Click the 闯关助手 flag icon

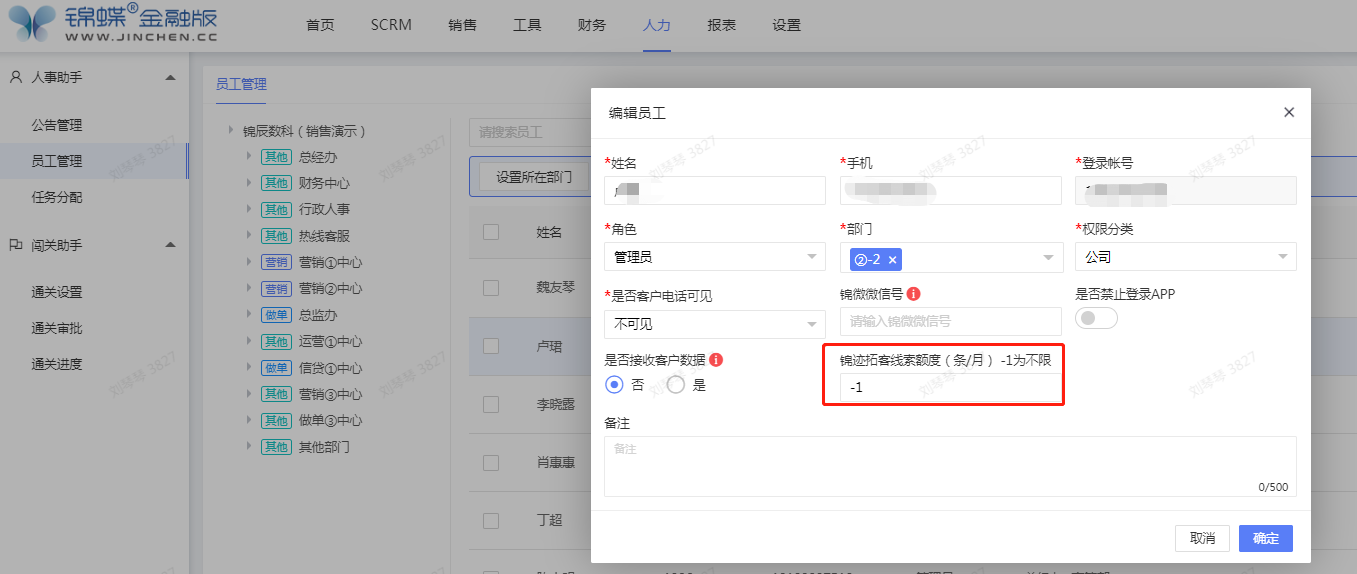16,245
